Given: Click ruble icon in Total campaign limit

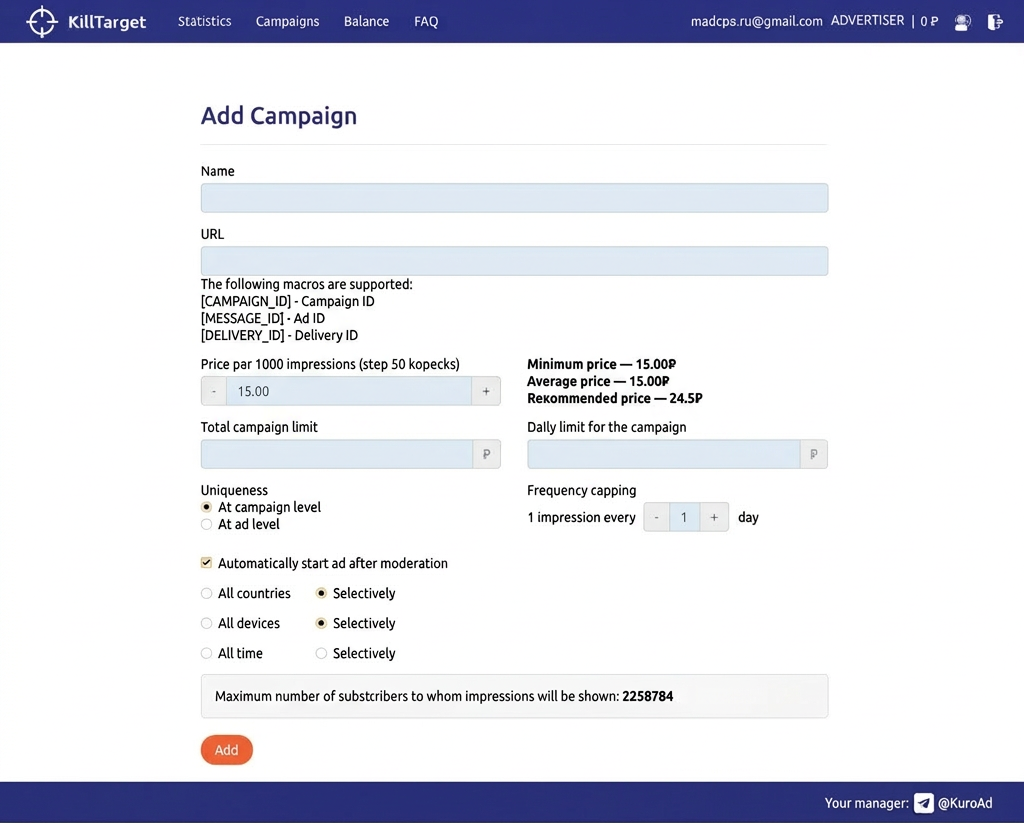Looking at the screenshot, I should (487, 454).
